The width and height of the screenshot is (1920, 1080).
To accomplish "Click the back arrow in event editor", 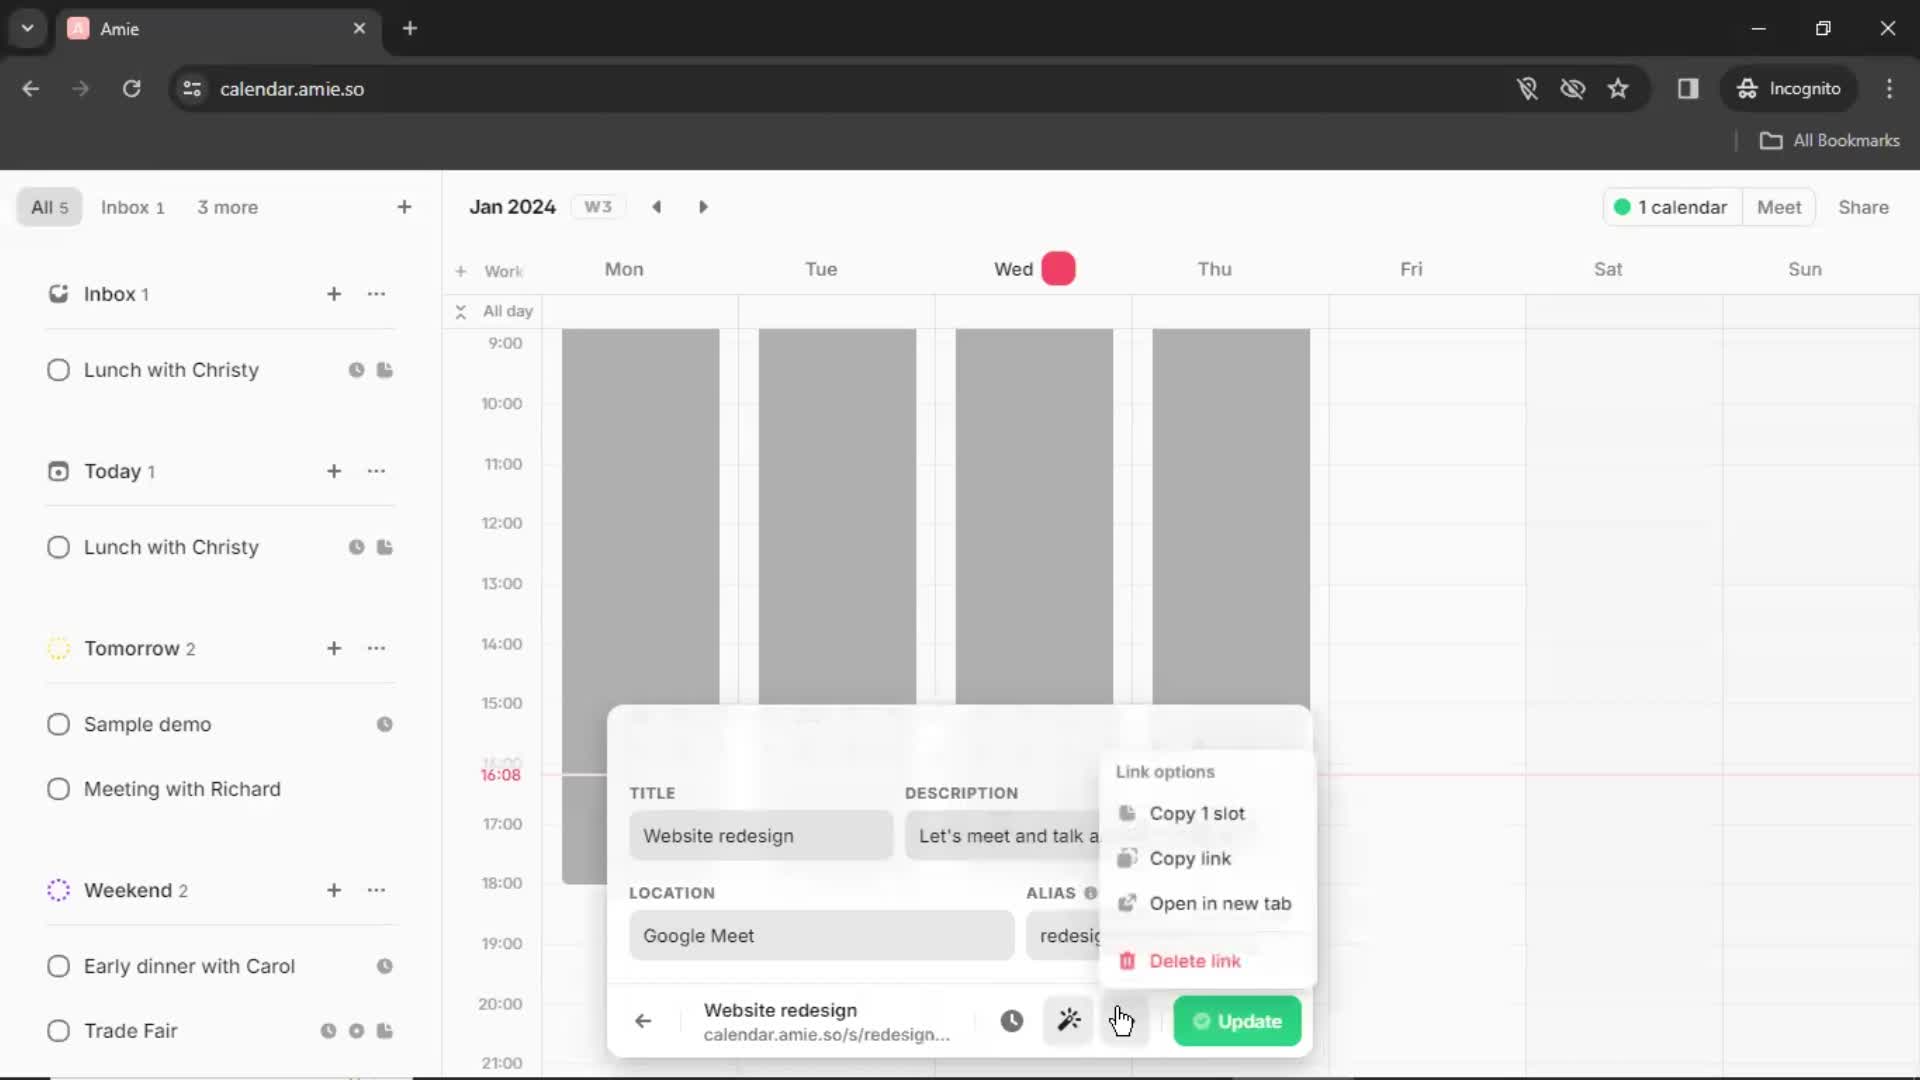I will click(x=642, y=1021).
